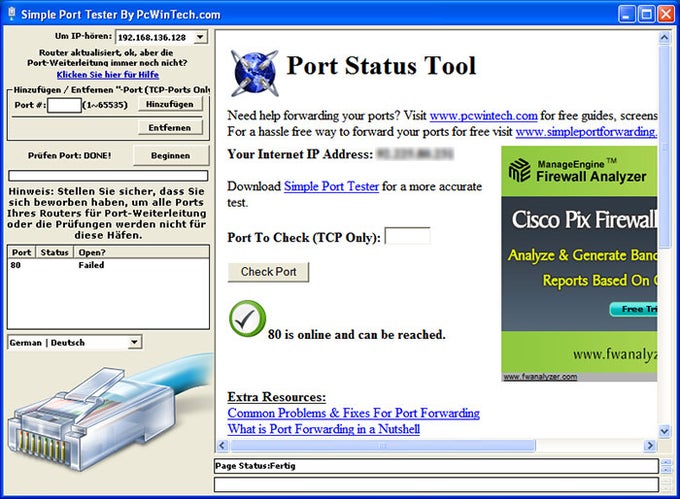Click the Check Port button
This screenshot has height=499, width=680.
pyautogui.click(x=268, y=272)
